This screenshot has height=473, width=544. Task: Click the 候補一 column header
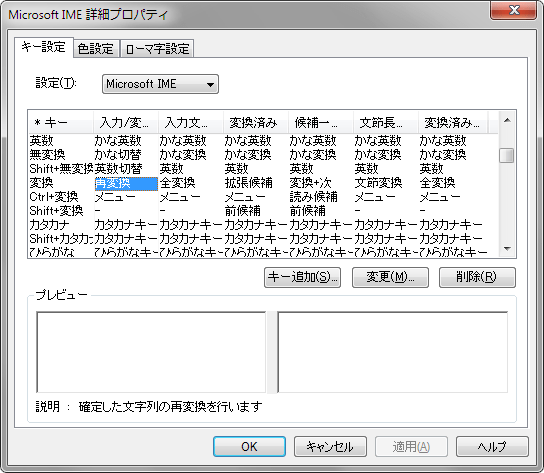(321, 123)
